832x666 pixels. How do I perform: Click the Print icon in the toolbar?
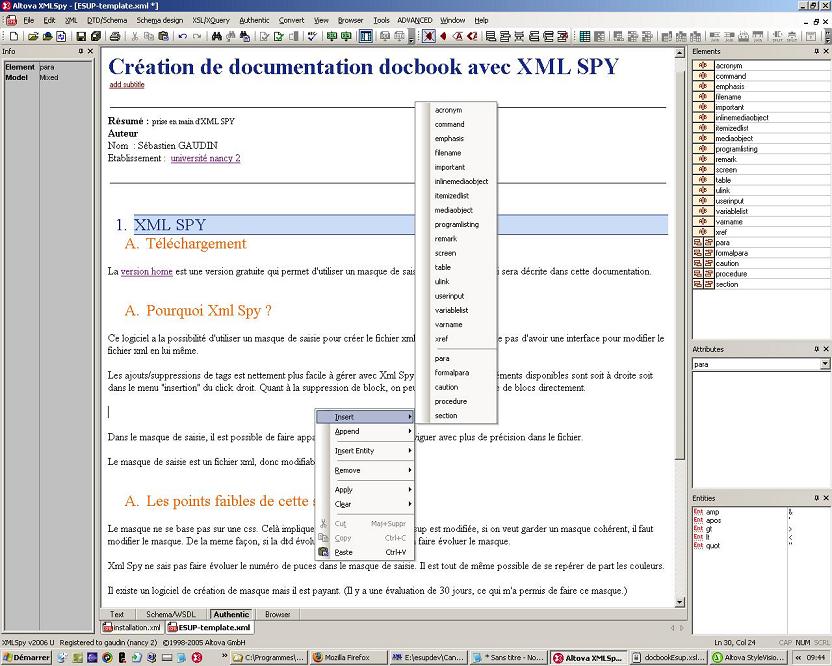tap(115, 37)
